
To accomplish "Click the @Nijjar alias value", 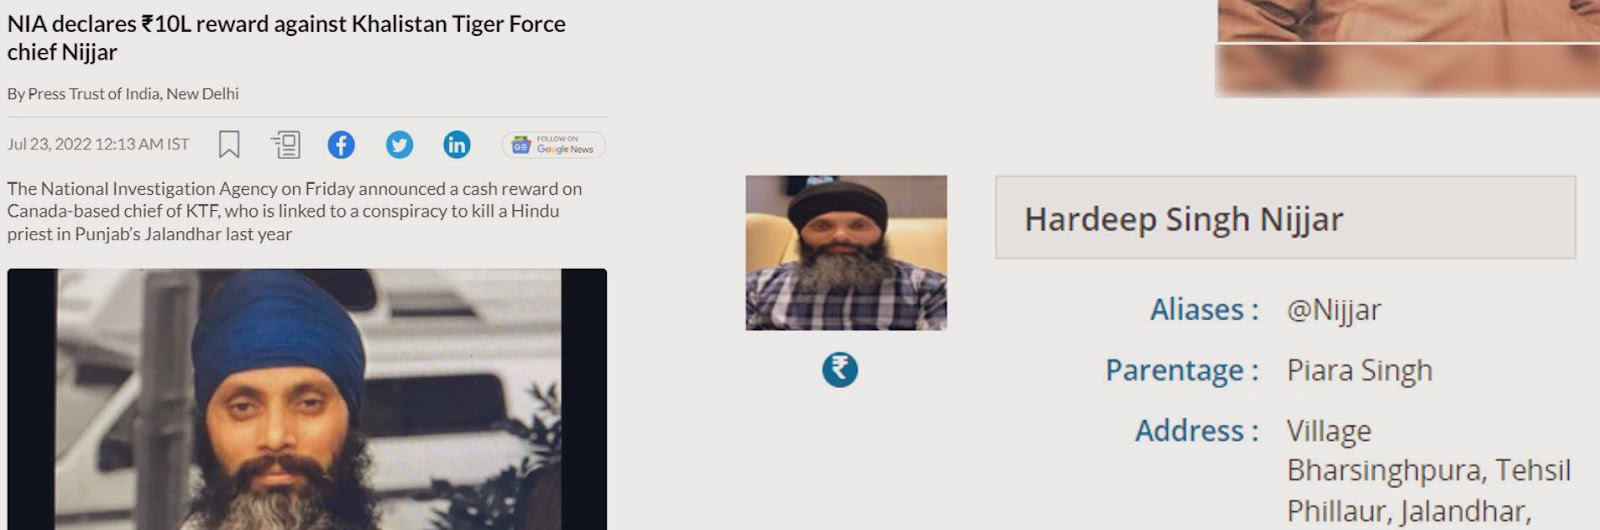I will coord(1334,310).
